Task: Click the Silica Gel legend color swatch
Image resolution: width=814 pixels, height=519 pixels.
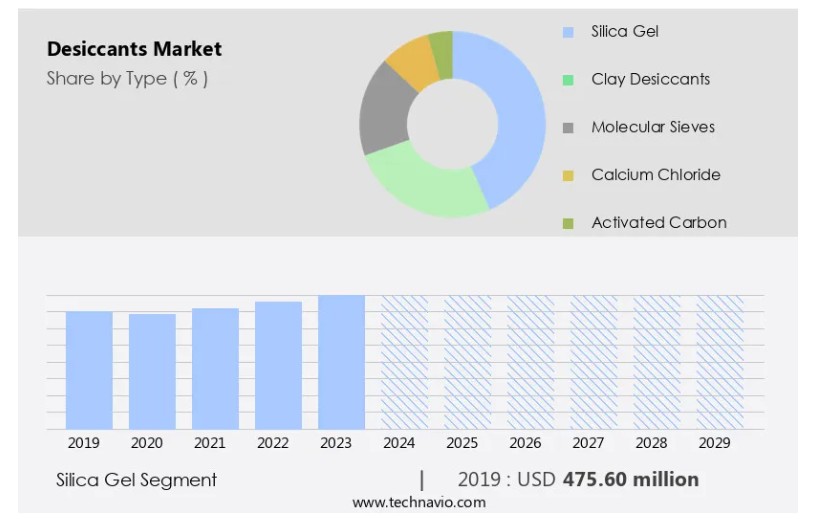Action: tap(568, 32)
